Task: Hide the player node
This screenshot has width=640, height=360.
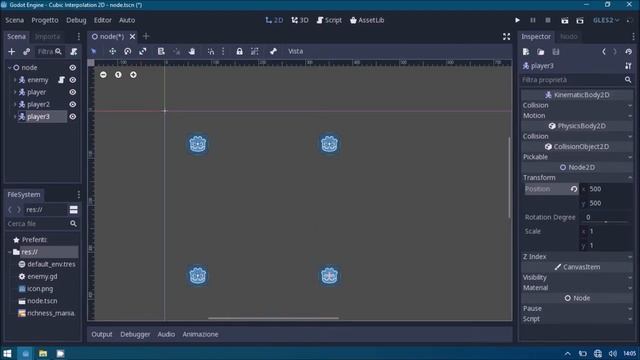Action: (73, 92)
